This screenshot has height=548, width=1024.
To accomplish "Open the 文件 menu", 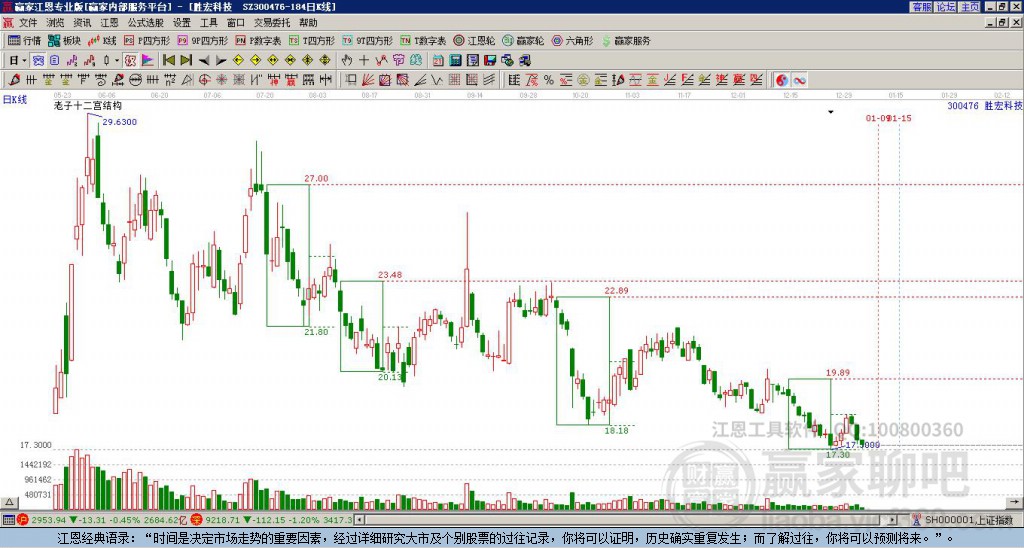I will 28,23.
